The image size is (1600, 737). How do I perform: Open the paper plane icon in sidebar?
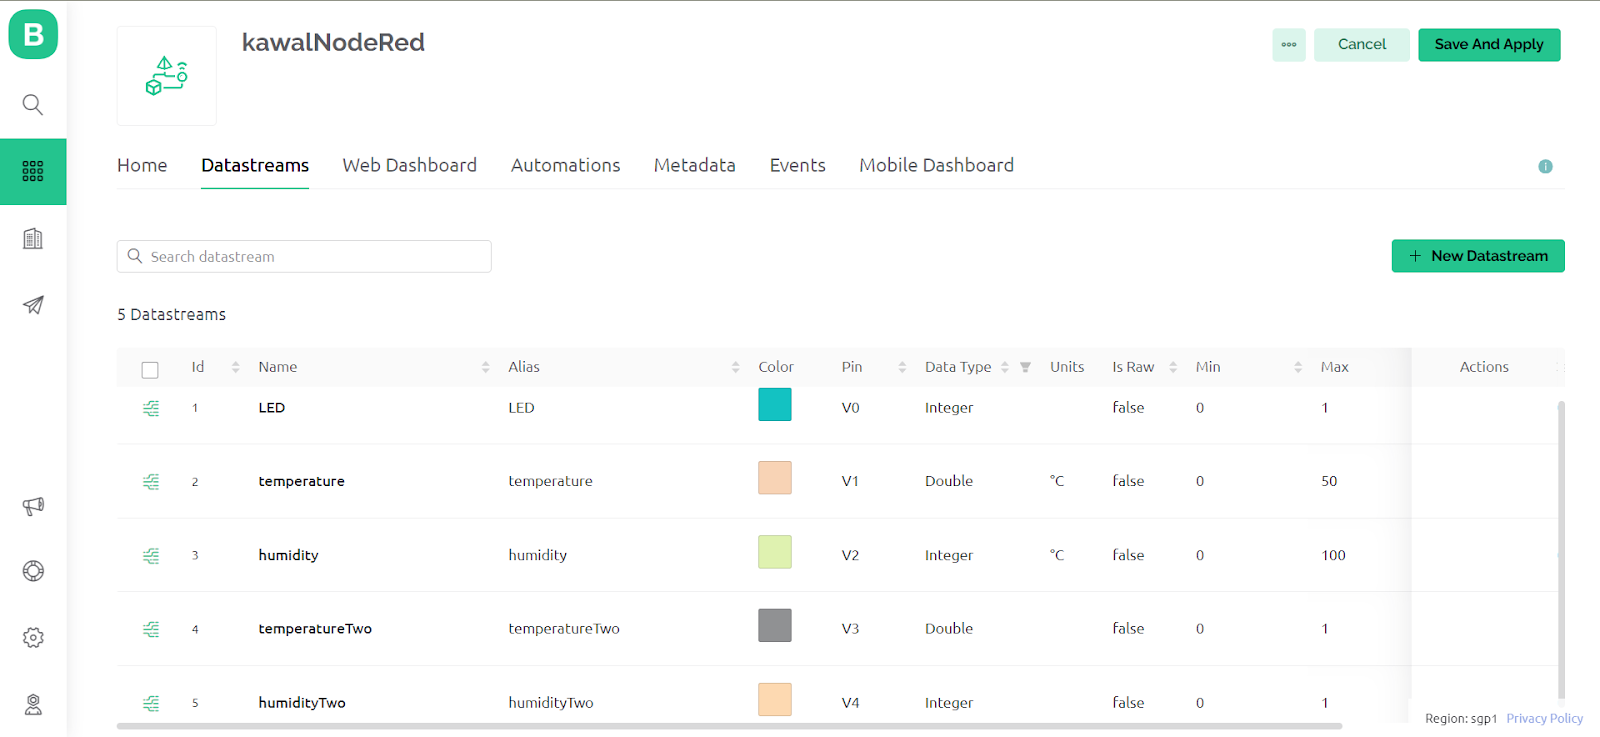(x=33, y=305)
